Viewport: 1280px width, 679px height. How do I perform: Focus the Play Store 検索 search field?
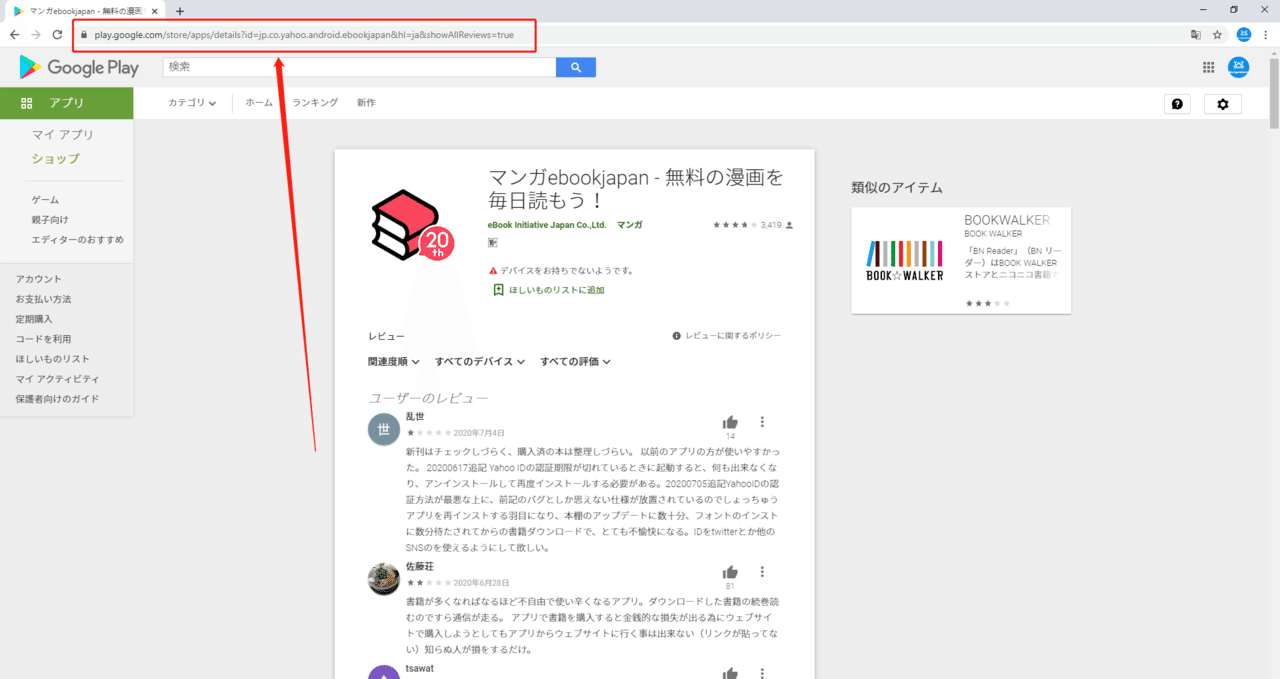coord(359,67)
